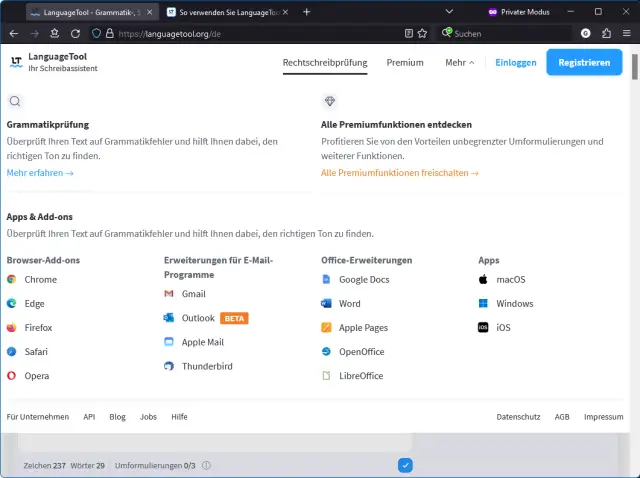Open the Hilfe footer link
Screen dimensions: 640x478
click(x=179, y=417)
